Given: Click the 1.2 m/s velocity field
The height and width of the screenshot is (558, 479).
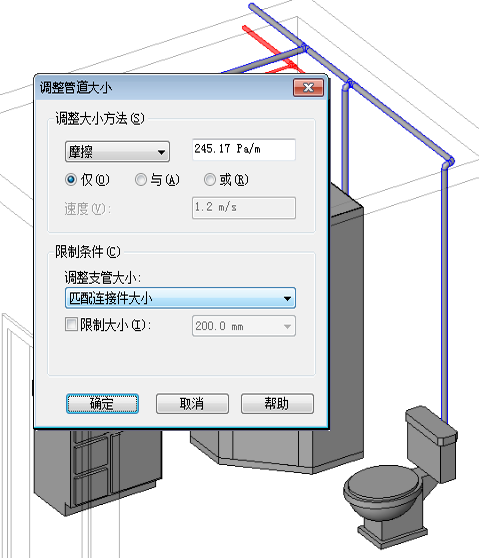Looking at the screenshot, I should click(244, 208).
